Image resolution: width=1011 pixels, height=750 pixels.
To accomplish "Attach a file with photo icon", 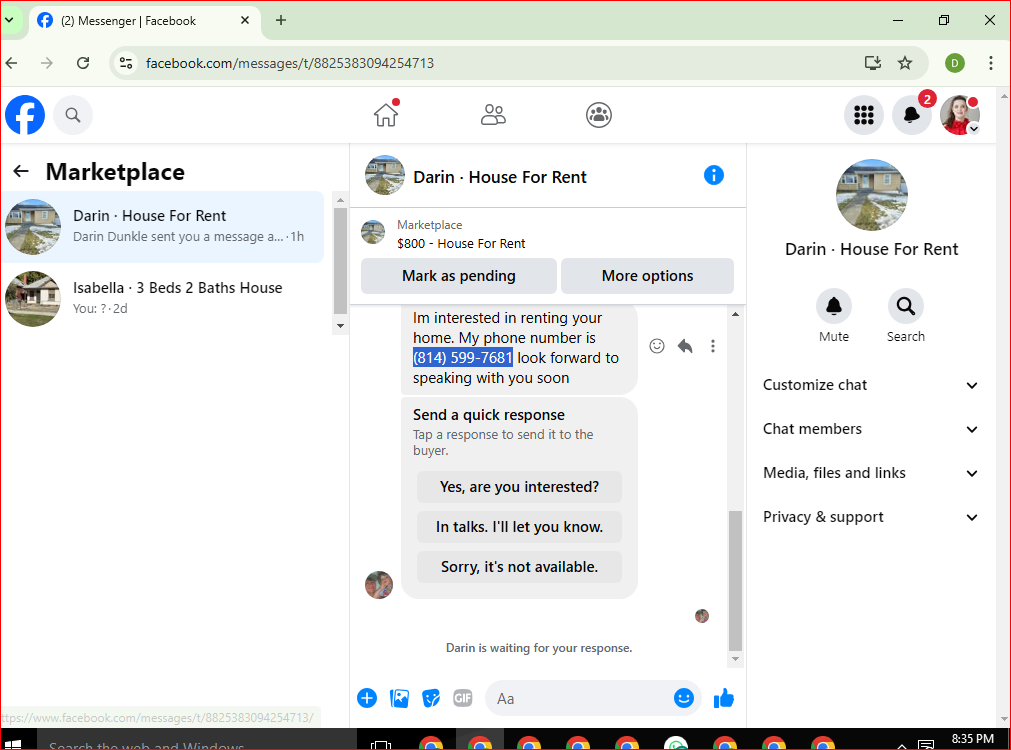I will 399,698.
